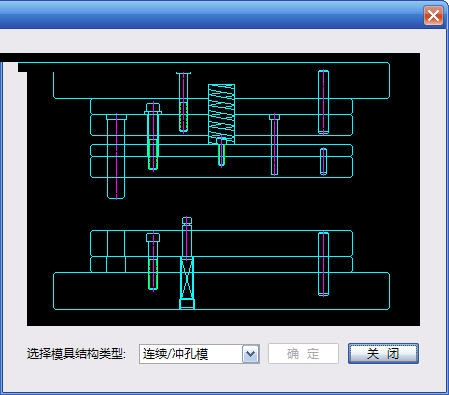
Task: Select the short dowel pin in the stripper plate
Action: click(x=323, y=161)
